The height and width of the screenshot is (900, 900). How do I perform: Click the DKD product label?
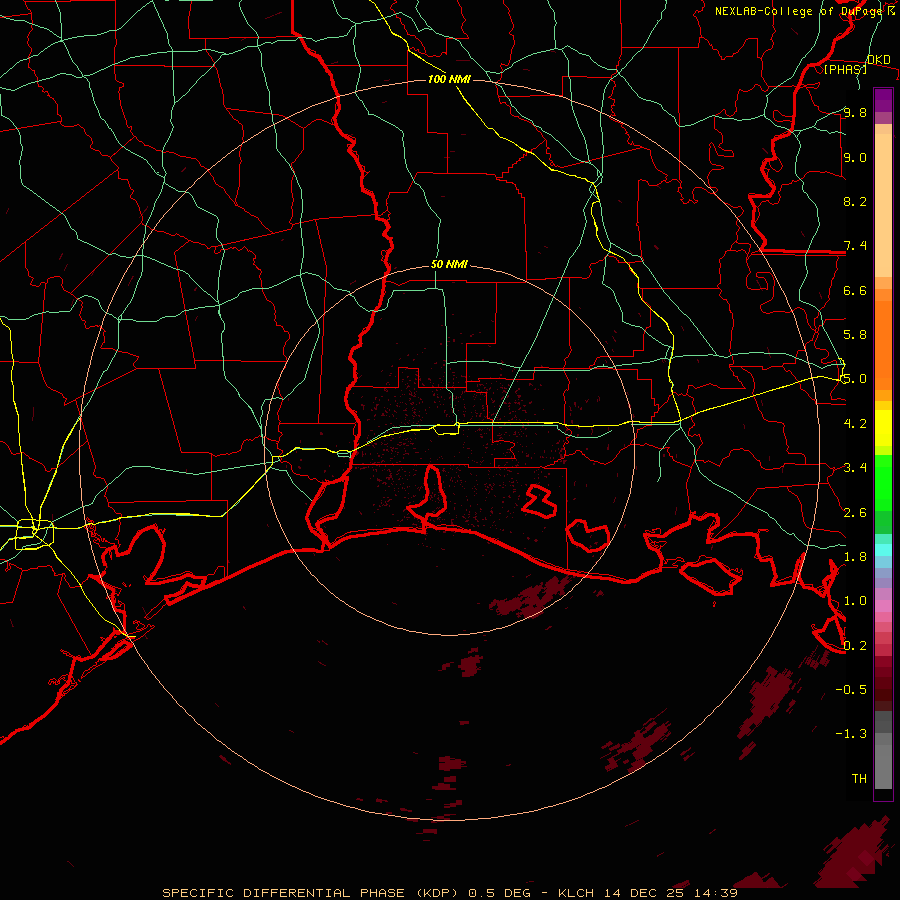(878, 60)
